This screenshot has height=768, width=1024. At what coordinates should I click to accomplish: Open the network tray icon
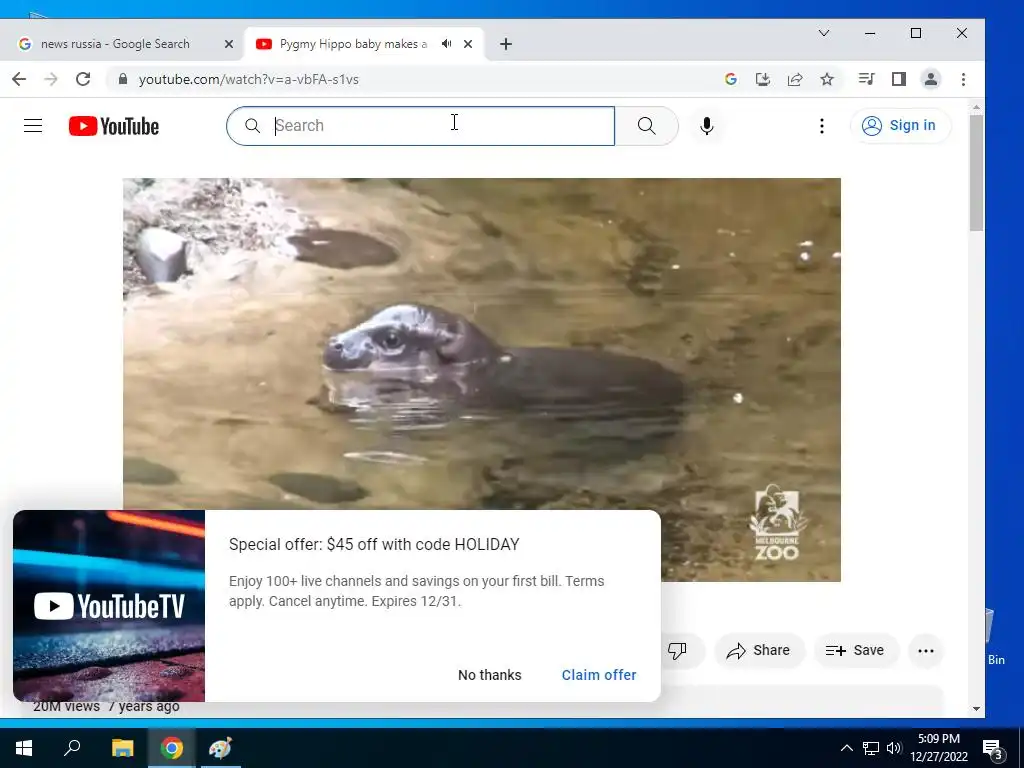(x=871, y=748)
